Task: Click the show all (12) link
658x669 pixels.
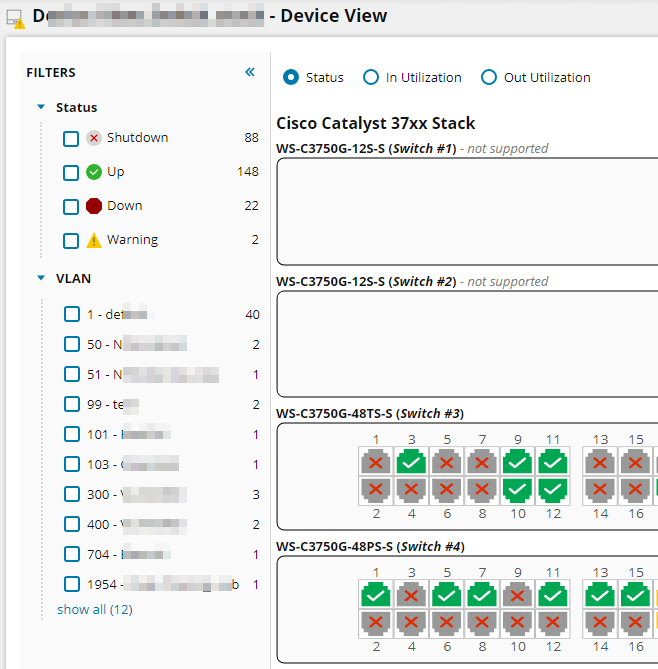Action: tap(94, 609)
